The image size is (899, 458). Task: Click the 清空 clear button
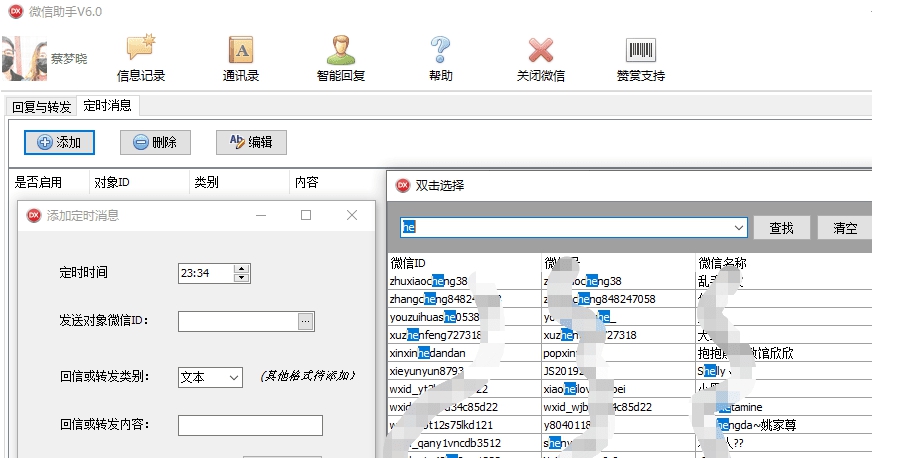[x=845, y=228]
